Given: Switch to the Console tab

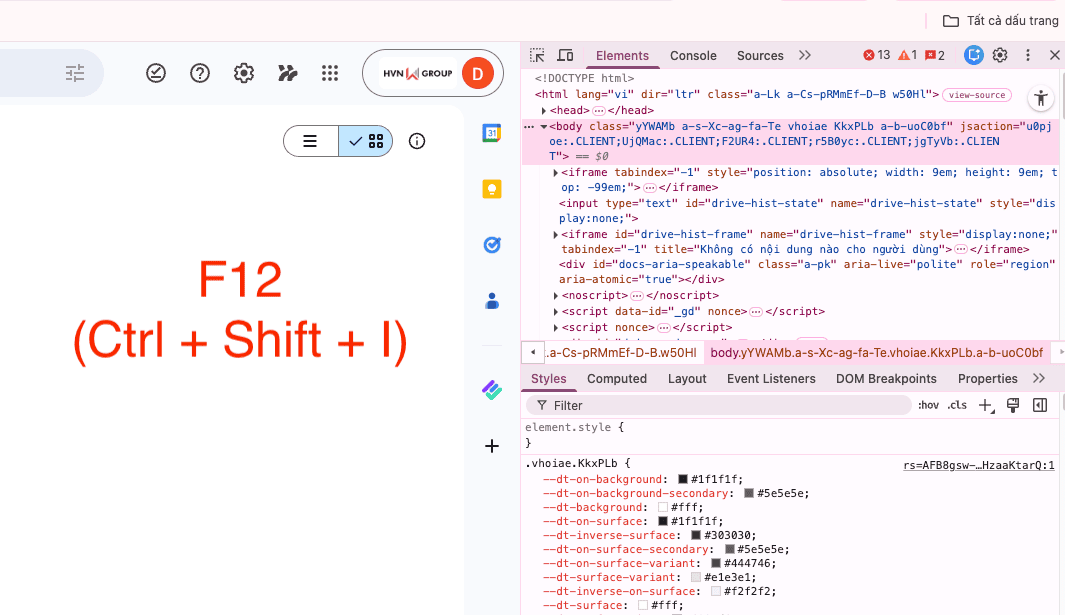Looking at the screenshot, I should tap(693, 56).
